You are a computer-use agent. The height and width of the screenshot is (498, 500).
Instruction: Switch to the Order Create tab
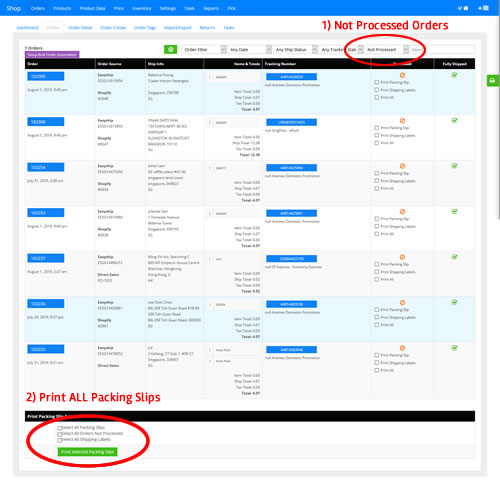113,28
